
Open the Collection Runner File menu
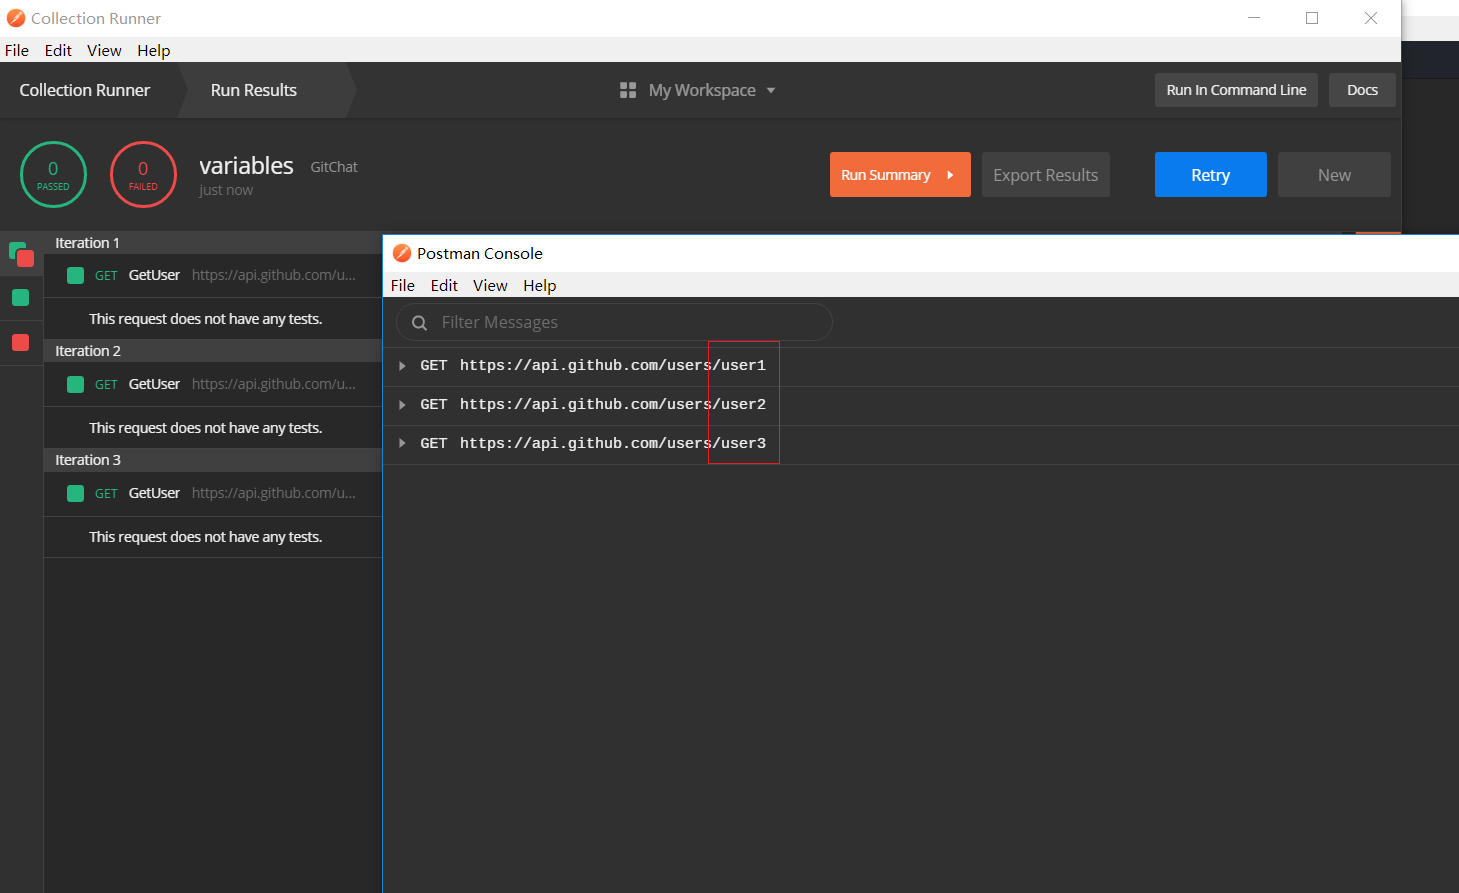click(x=17, y=50)
